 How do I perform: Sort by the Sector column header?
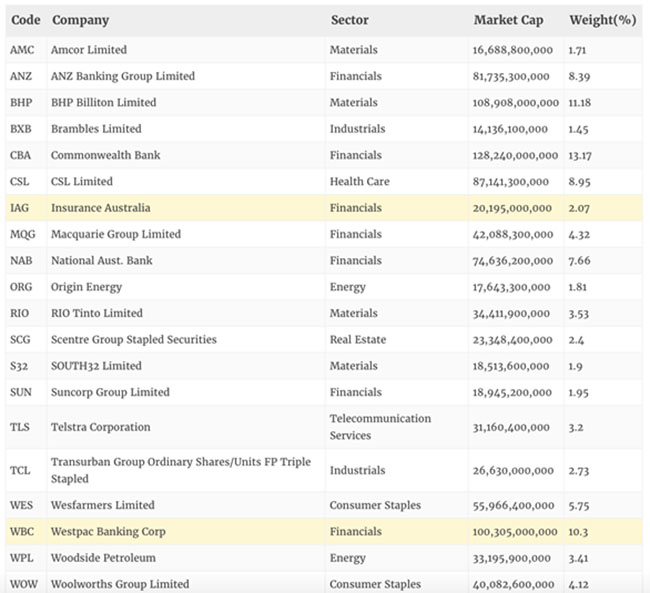pyautogui.click(x=350, y=20)
